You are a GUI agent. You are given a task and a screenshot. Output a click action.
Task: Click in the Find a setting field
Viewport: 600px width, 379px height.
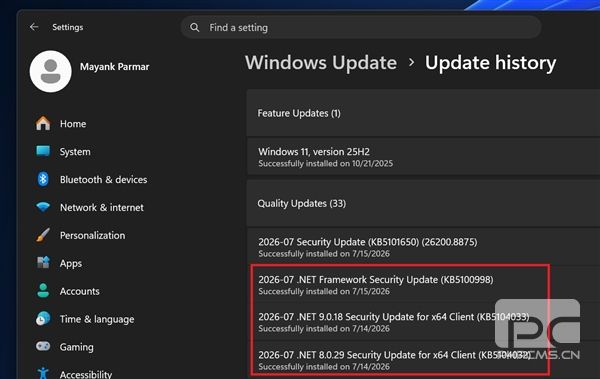pyautogui.click(x=361, y=28)
